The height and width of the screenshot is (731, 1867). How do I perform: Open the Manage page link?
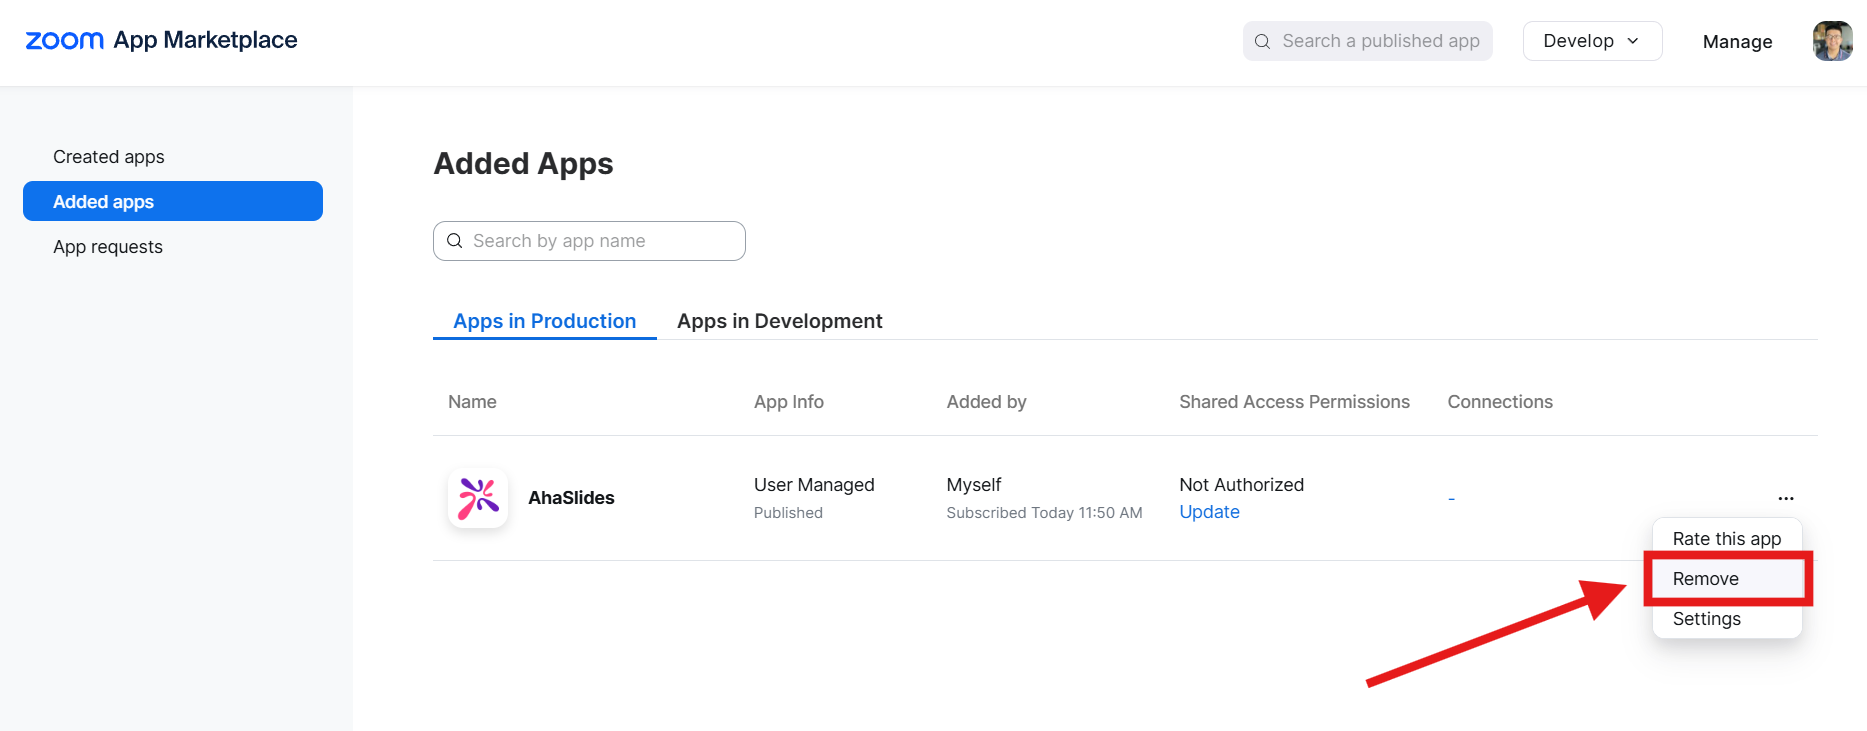click(1737, 42)
